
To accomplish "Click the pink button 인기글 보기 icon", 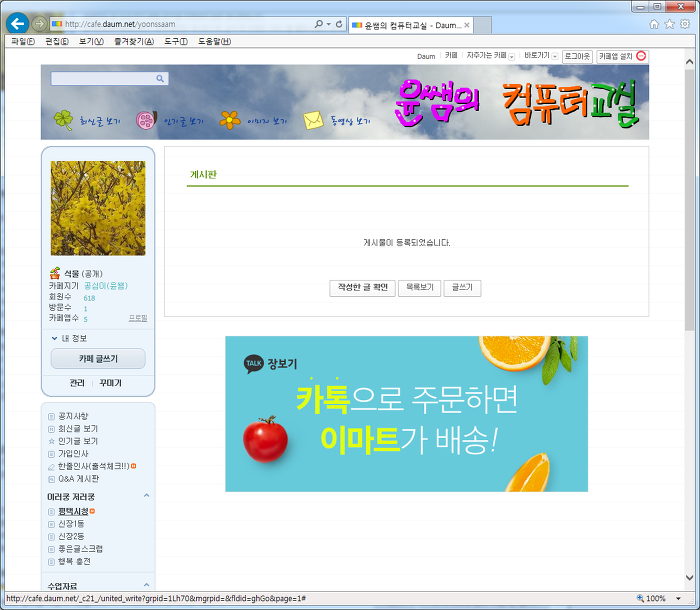I will coord(146,120).
